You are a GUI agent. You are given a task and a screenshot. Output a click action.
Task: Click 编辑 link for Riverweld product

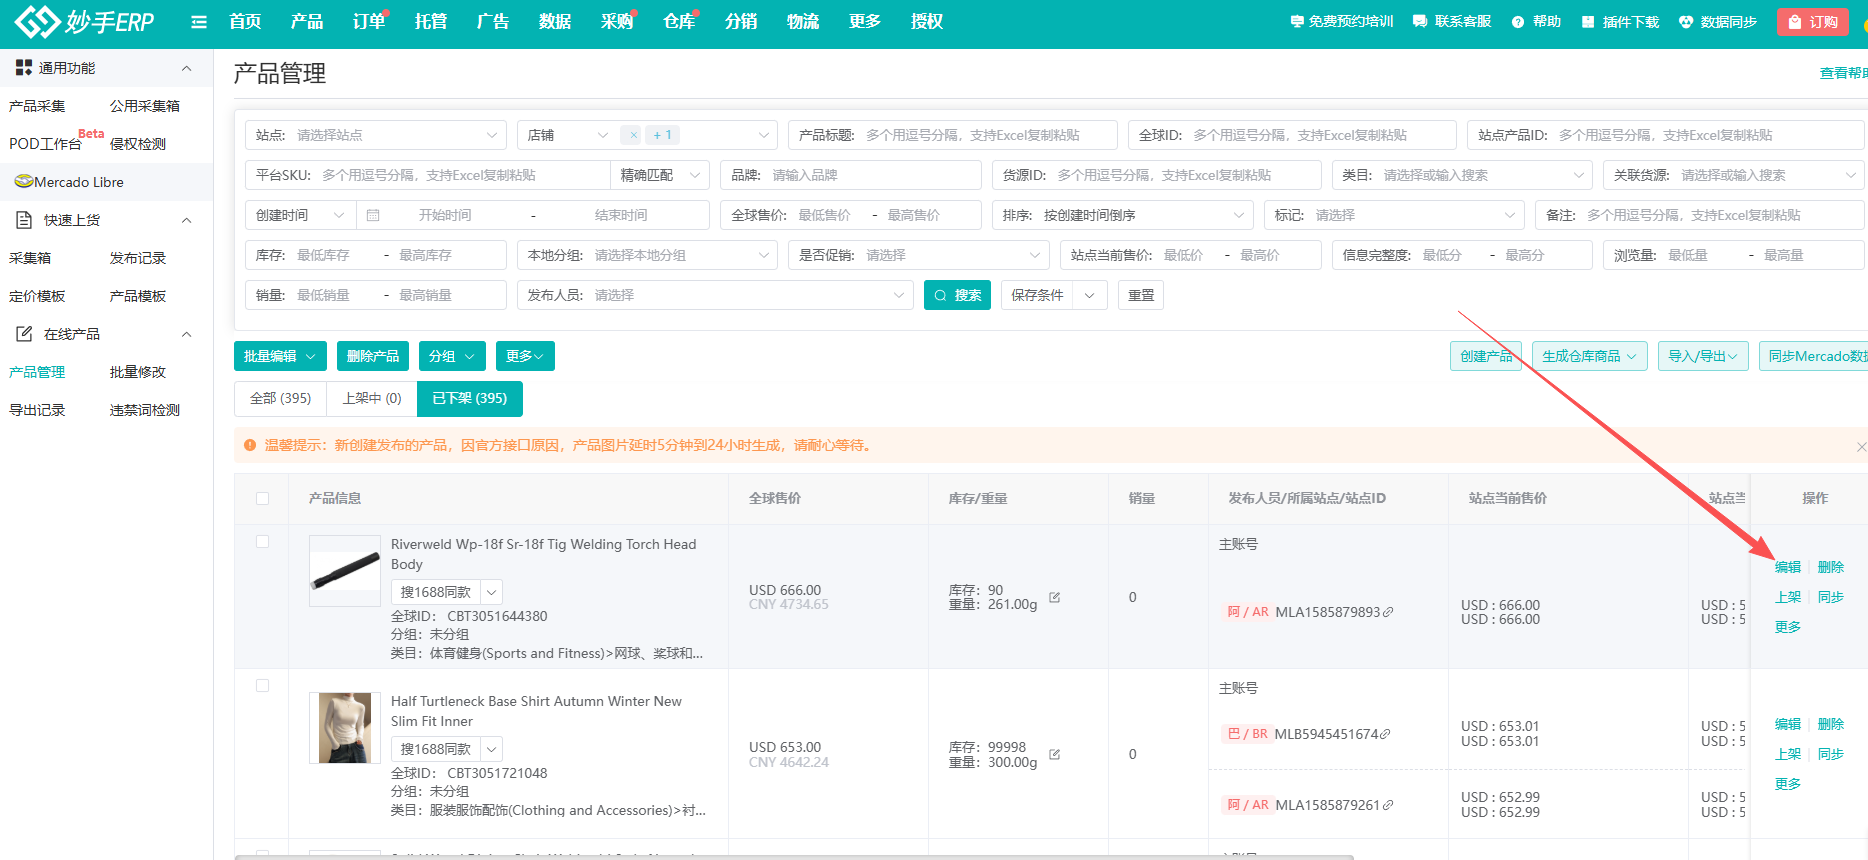(x=1787, y=567)
